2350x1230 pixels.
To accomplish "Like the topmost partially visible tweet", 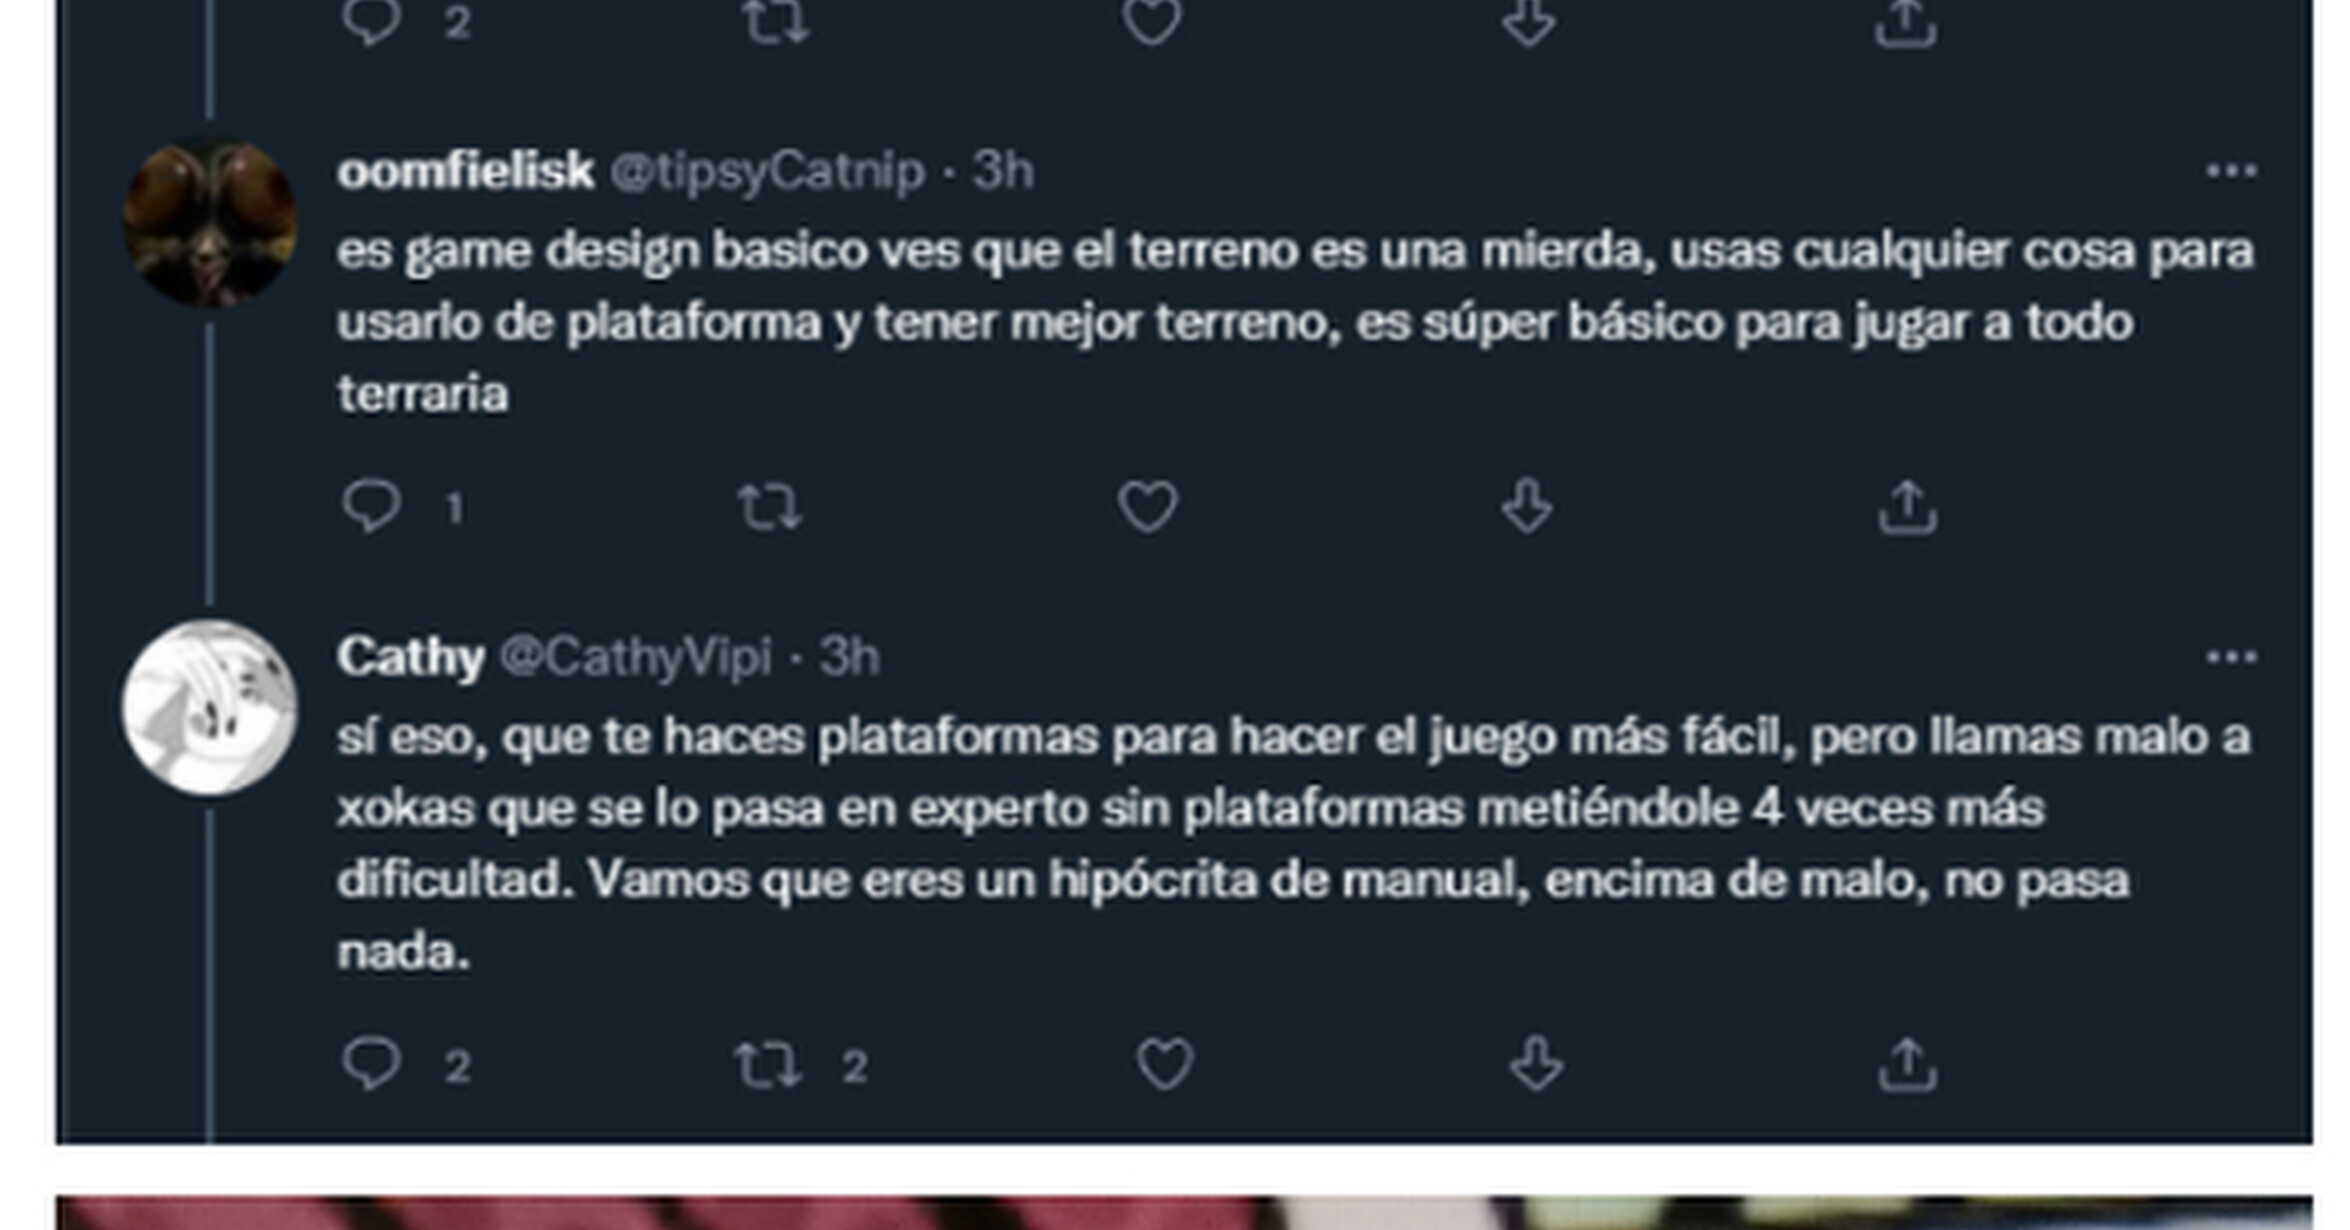I will 1151,22.
